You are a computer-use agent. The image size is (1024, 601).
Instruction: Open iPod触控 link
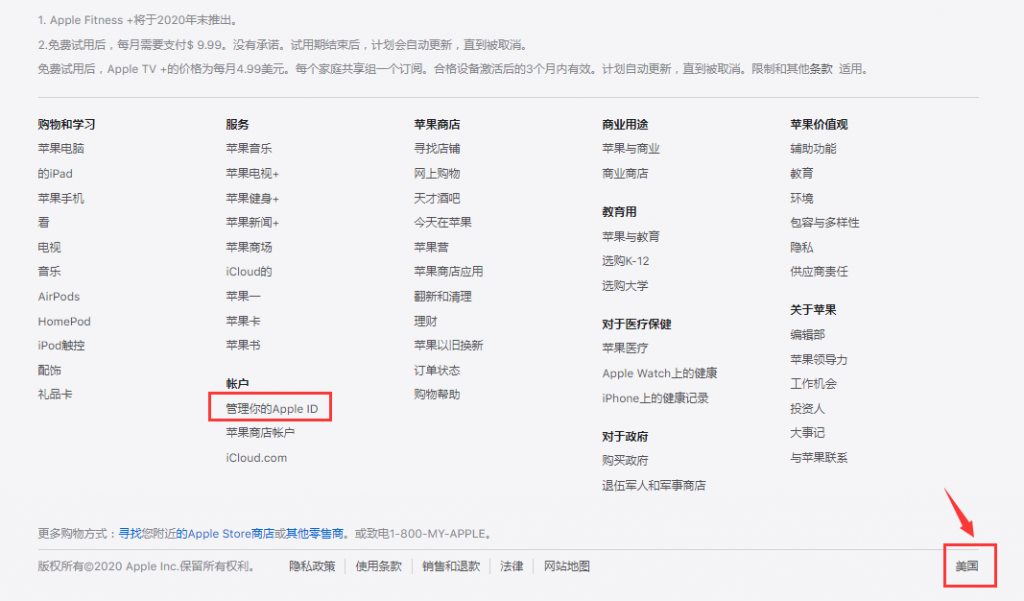click(x=61, y=346)
